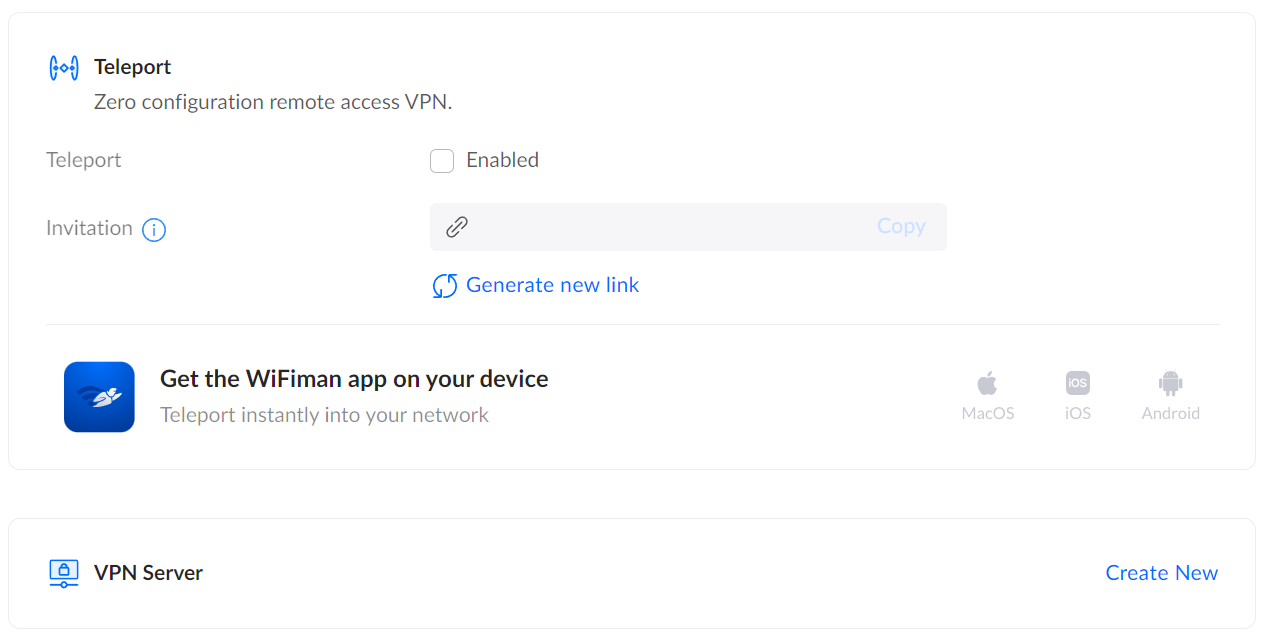This screenshot has height=640, width=1267.
Task: Select the MacOS Apple download icon
Action: [987, 383]
